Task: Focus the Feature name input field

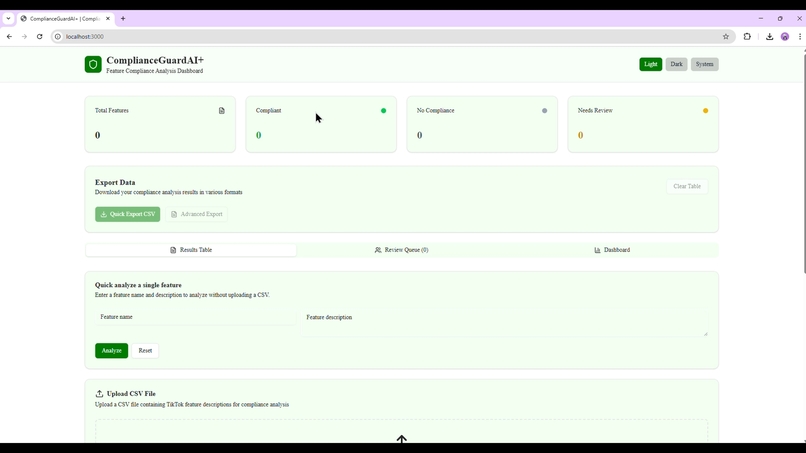Action: click(195, 317)
